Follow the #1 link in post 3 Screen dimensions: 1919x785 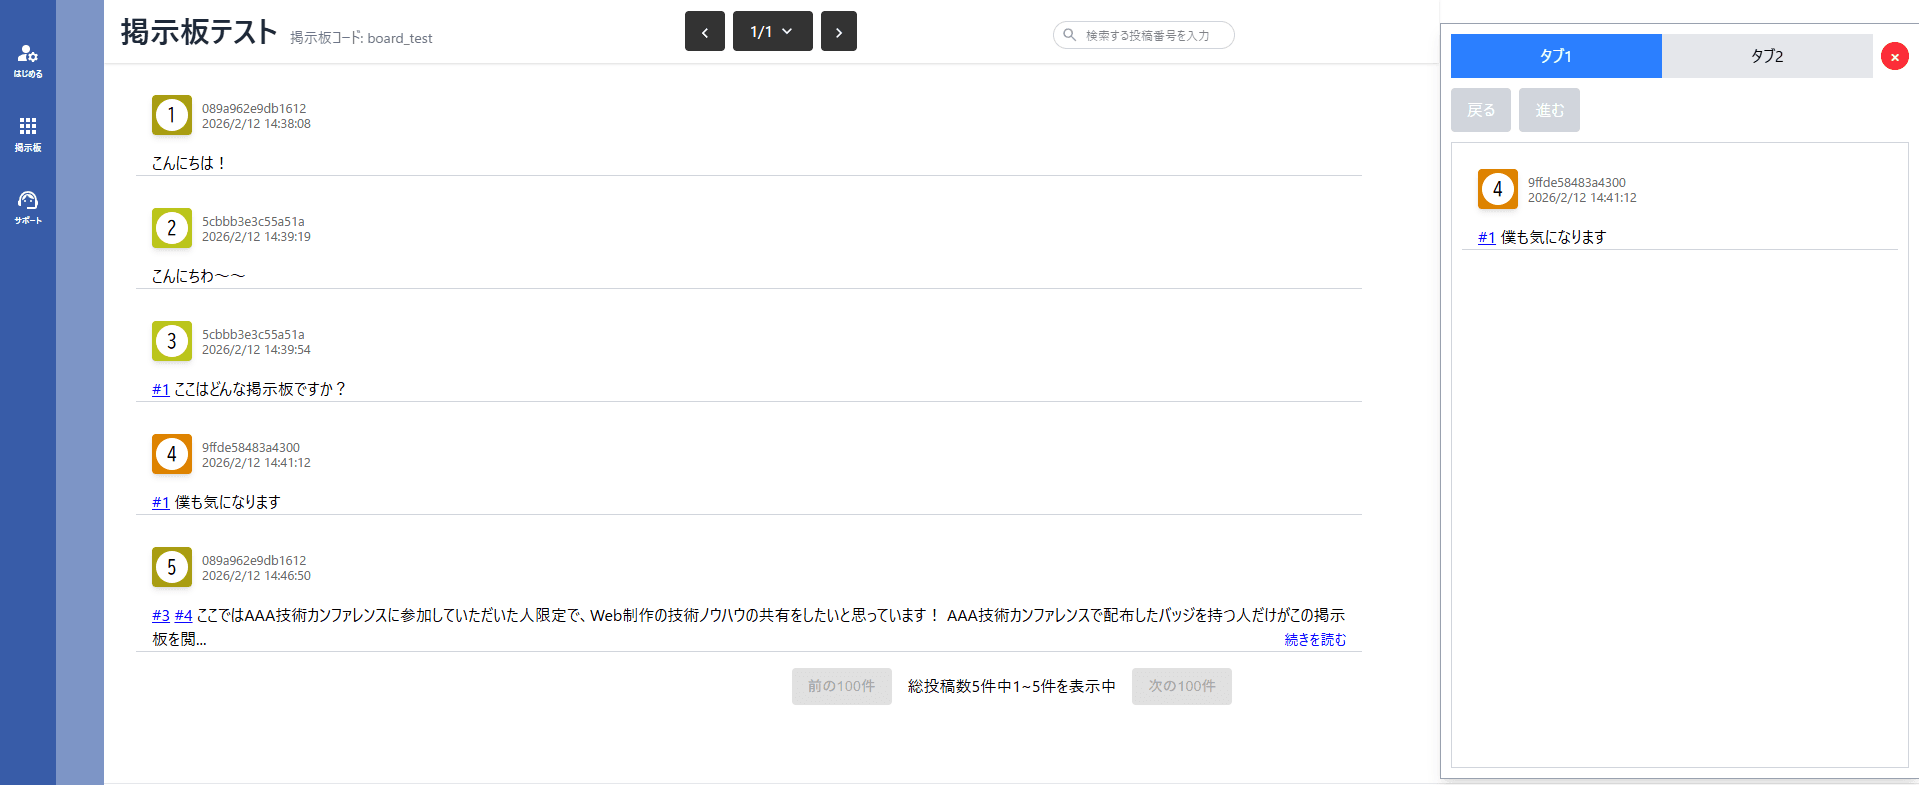point(160,390)
